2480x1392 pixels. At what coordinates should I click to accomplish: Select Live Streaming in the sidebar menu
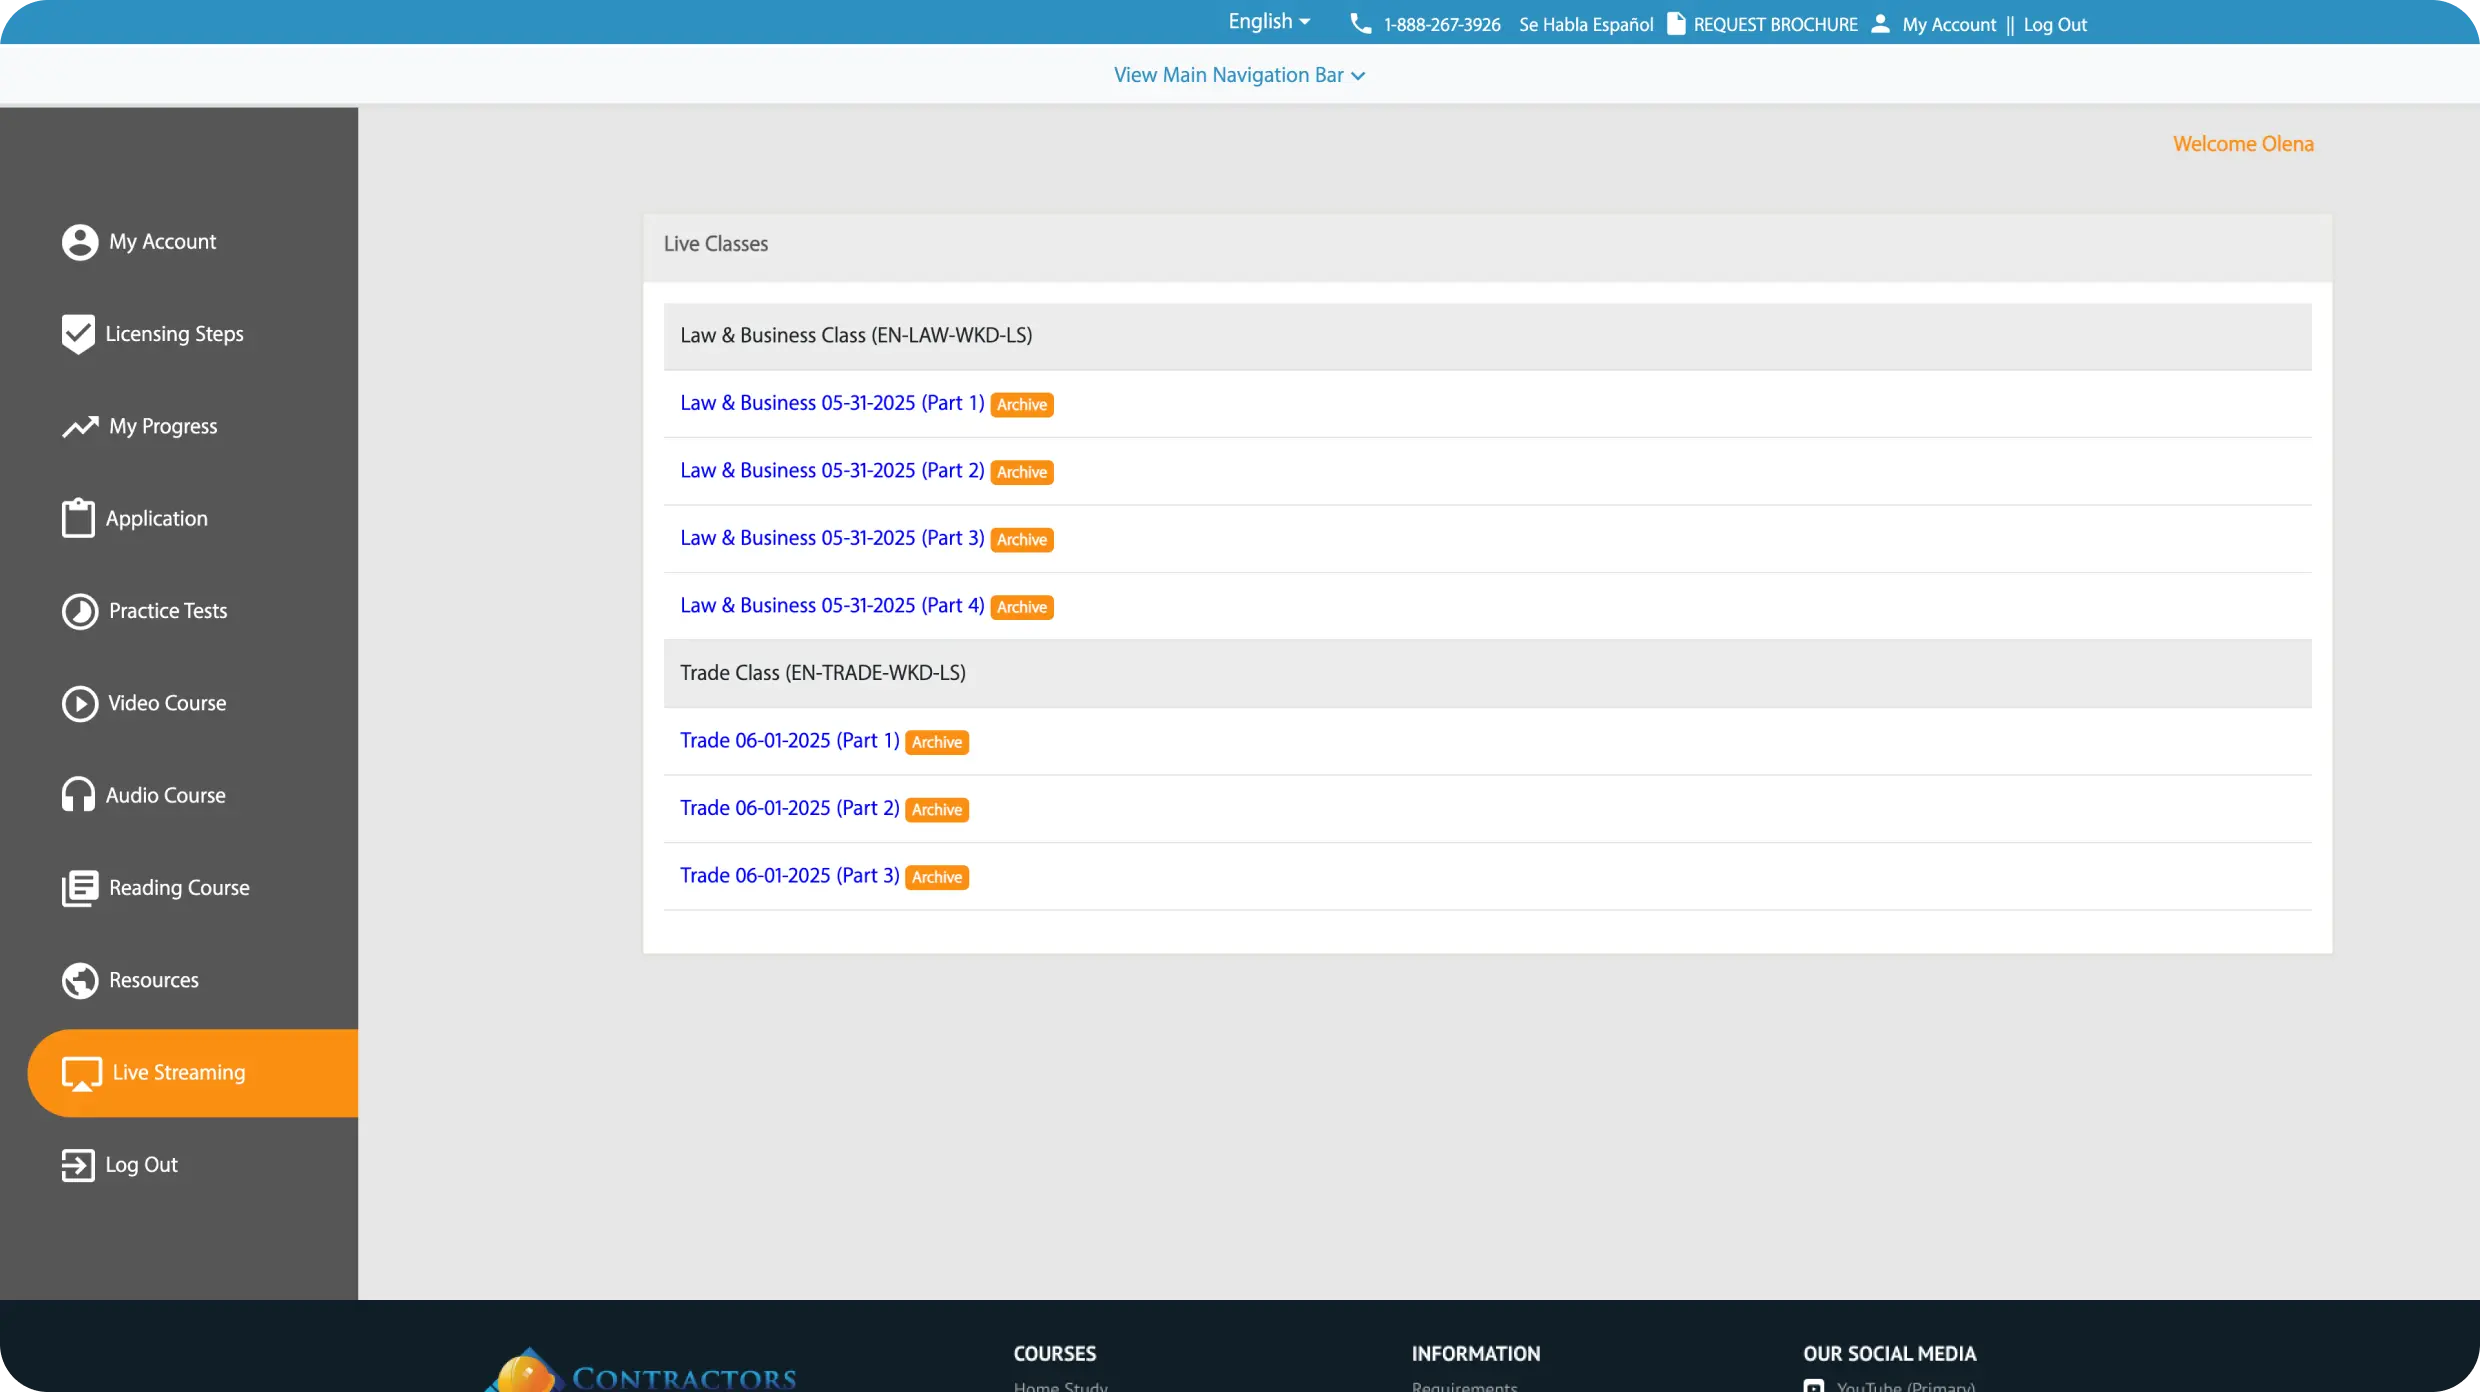[178, 1073]
